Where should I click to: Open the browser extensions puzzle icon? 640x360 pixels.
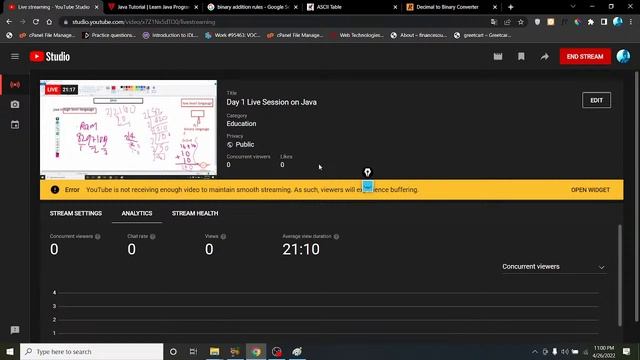[591, 22]
